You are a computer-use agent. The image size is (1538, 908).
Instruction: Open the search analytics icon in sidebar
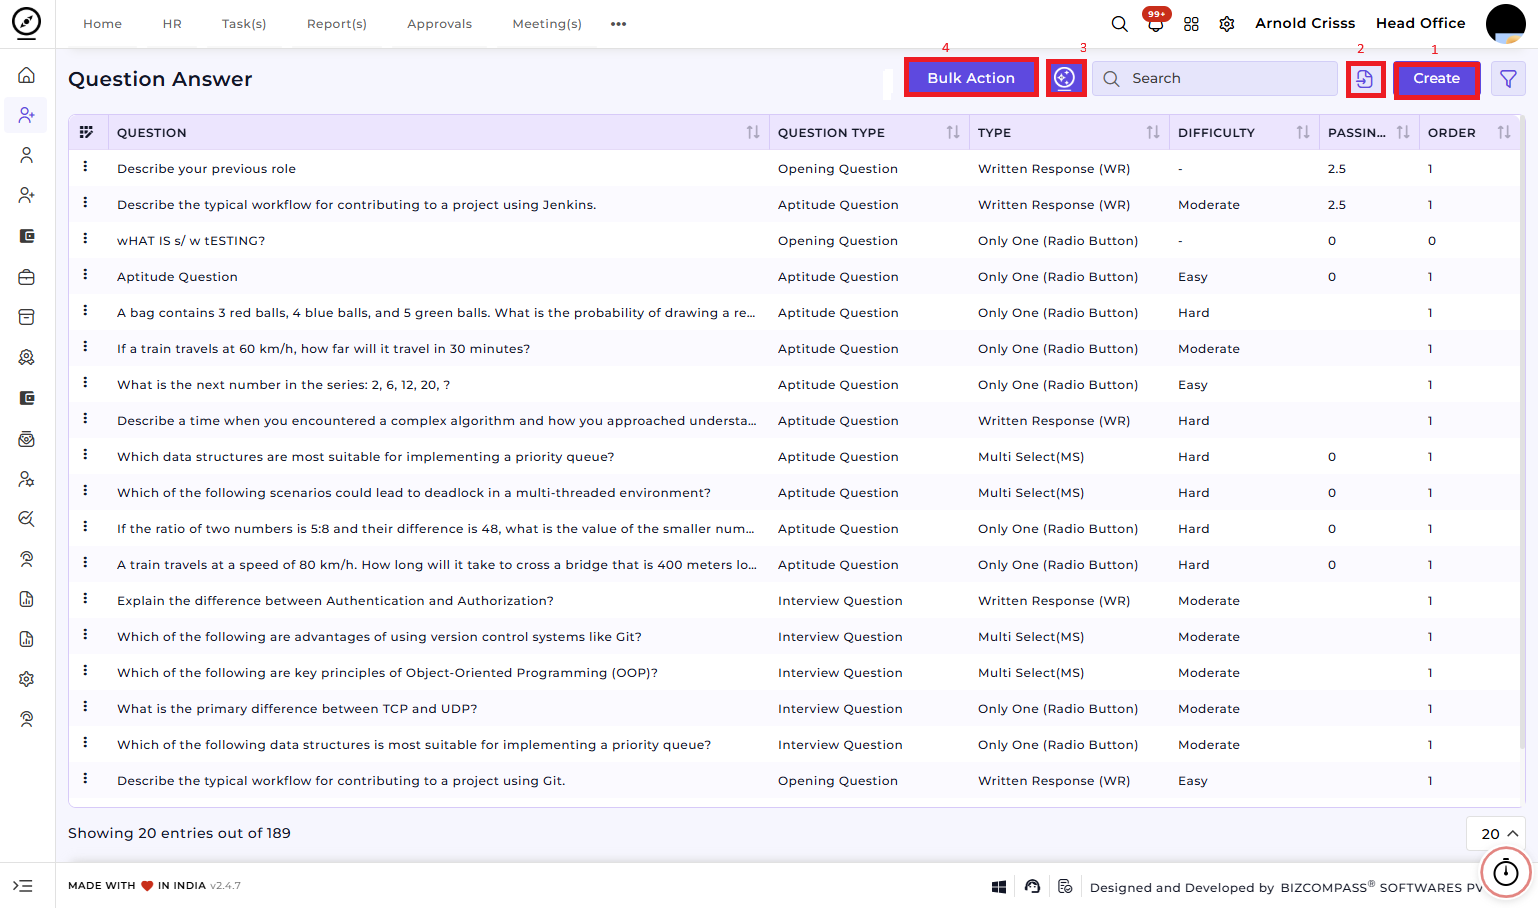[27, 519]
